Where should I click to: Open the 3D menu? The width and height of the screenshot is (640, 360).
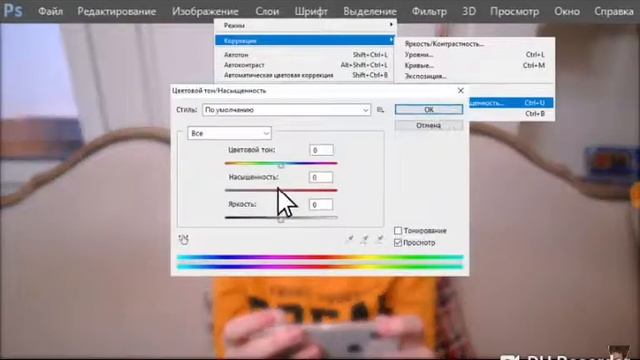469,11
